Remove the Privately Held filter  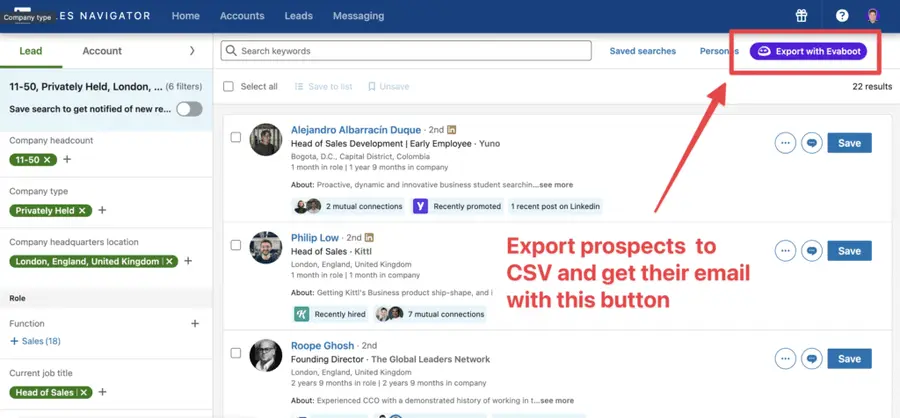[82, 211]
